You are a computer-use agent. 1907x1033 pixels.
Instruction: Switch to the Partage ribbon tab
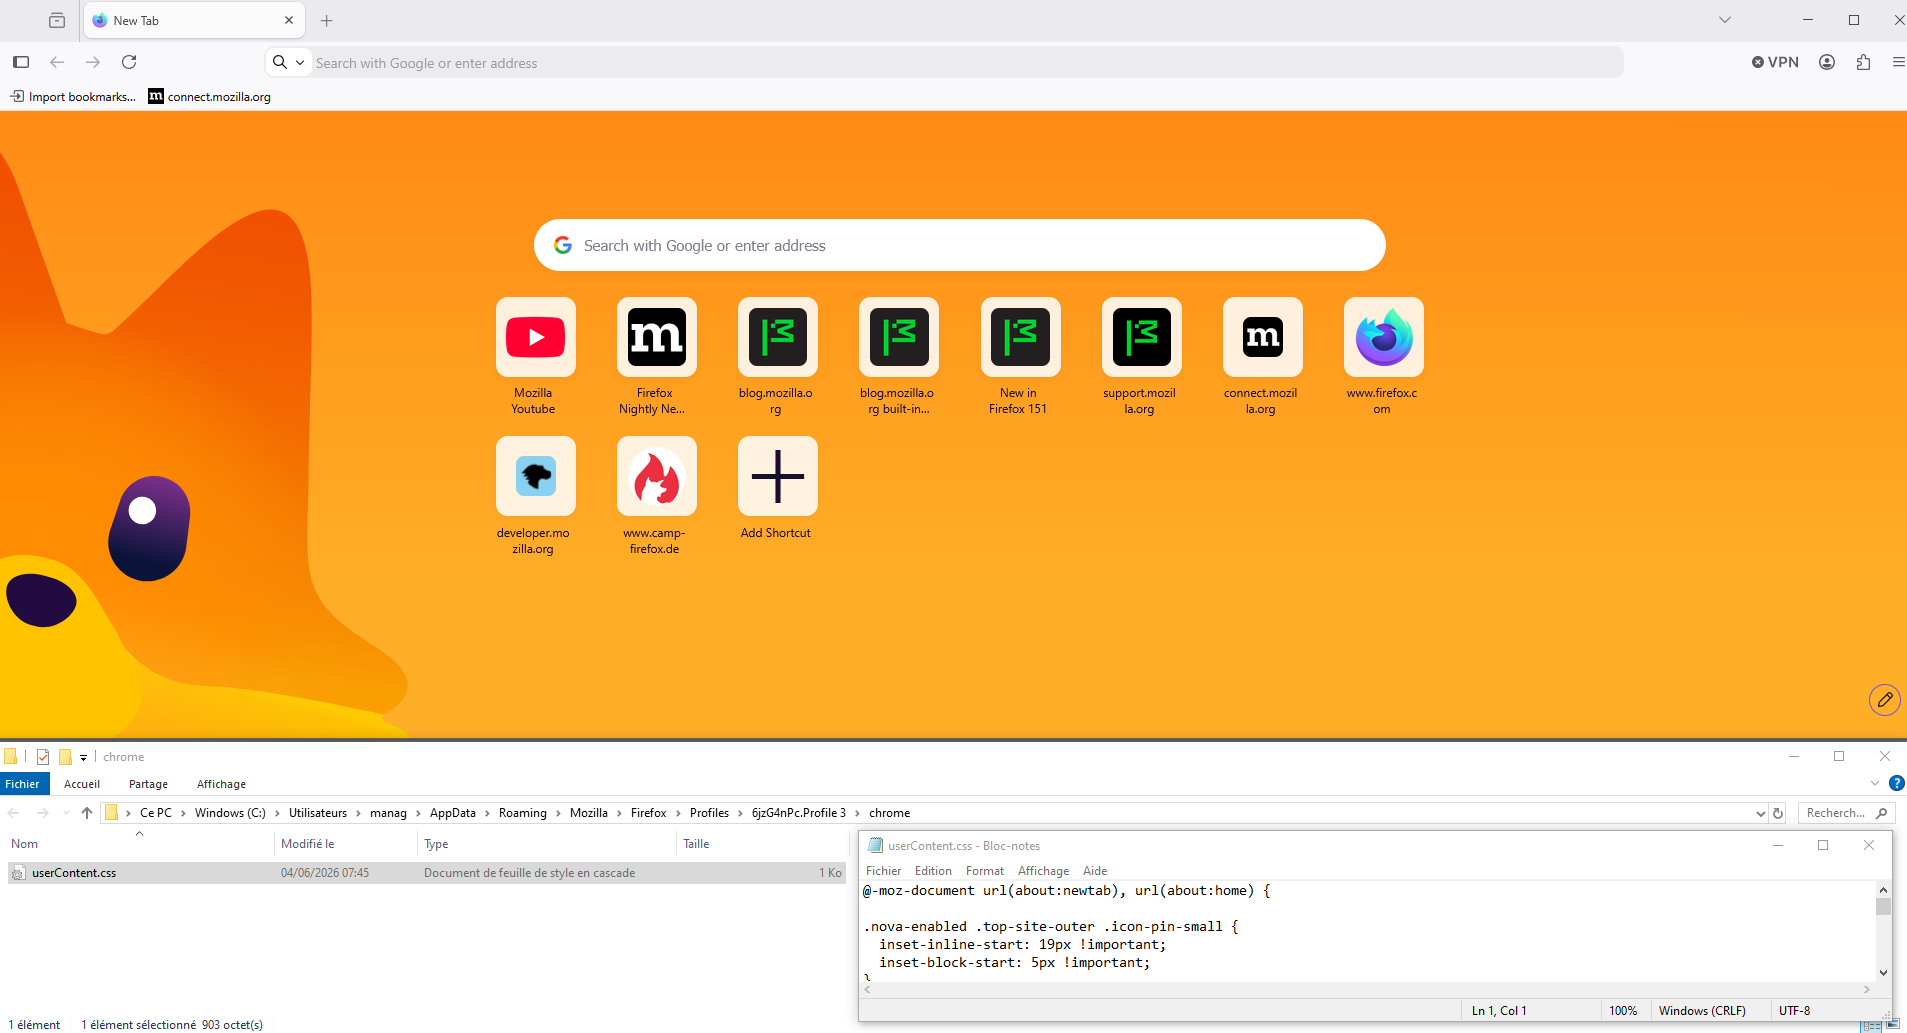pyautogui.click(x=148, y=784)
